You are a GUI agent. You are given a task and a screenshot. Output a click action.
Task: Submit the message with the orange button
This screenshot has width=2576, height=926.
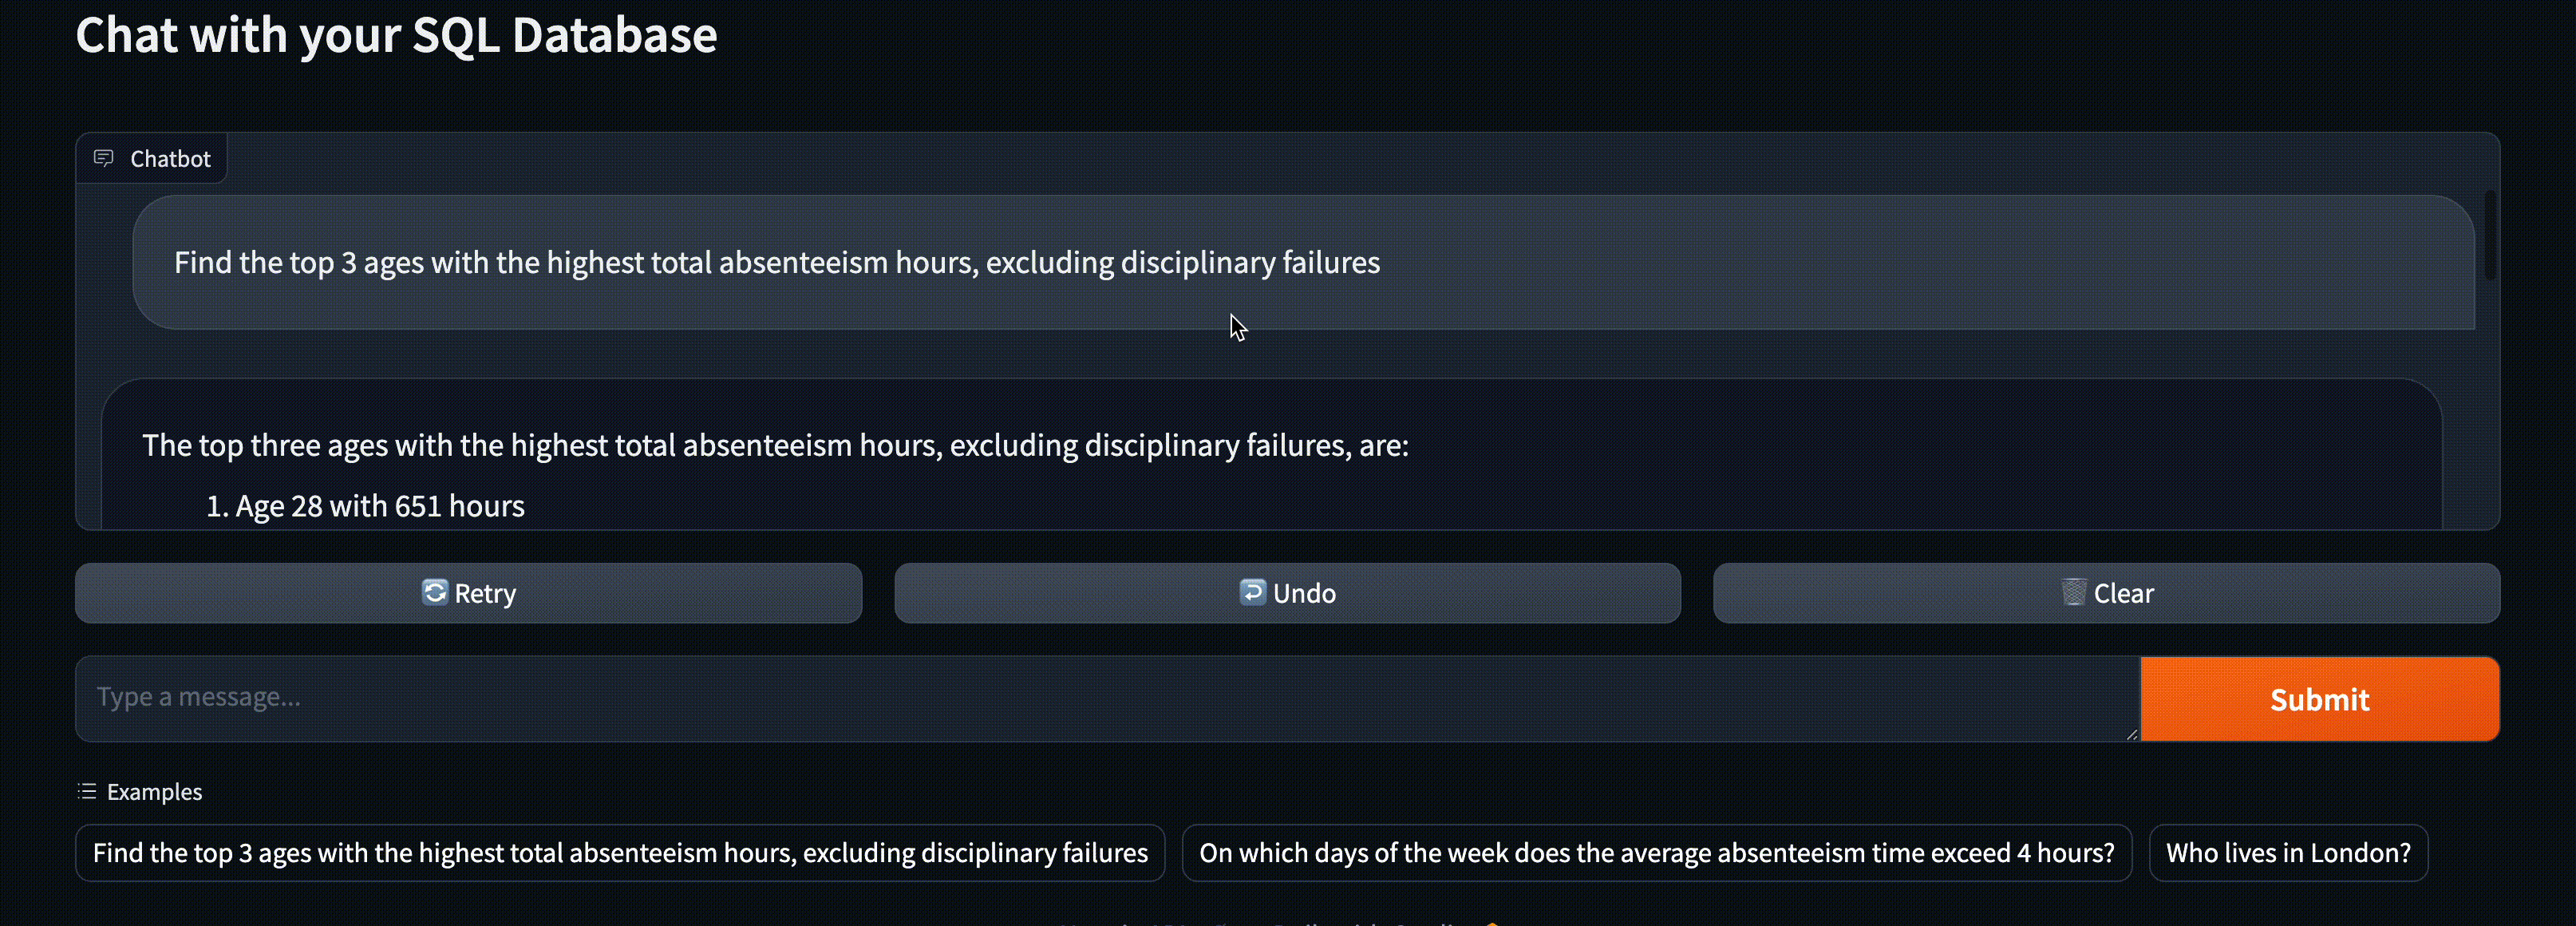tap(2318, 699)
